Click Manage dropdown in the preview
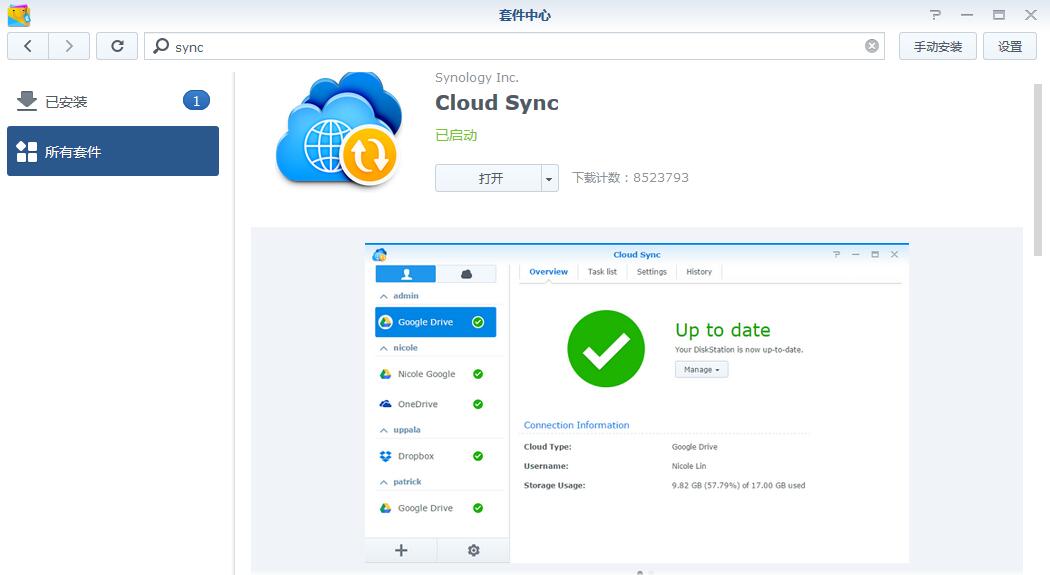Image resolution: width=1050 pixels, height=575 pixels. pyautogui.click(x=701, y=369)
